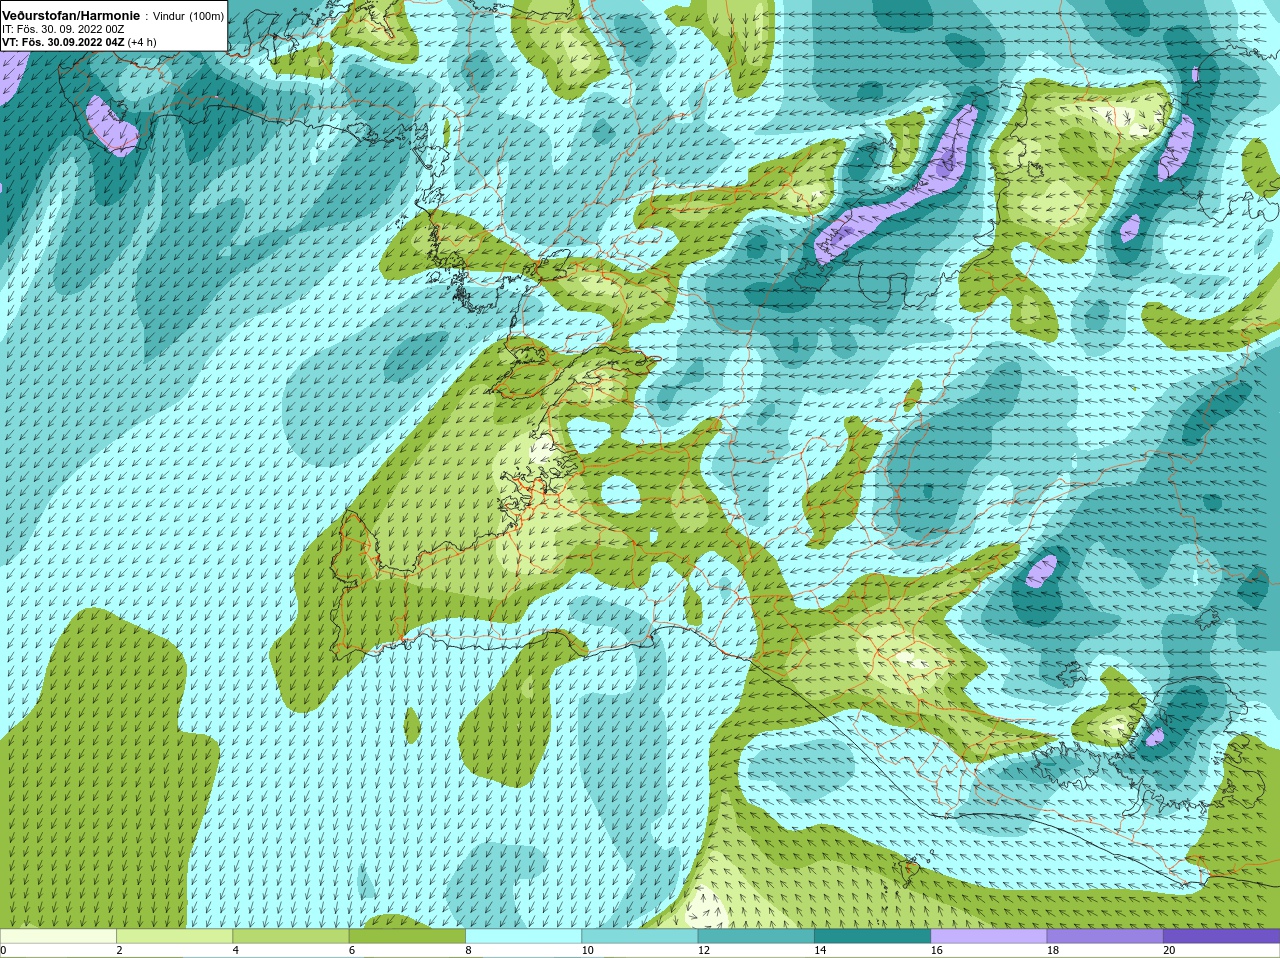Pick the 8–10 m/s light cyan legend color
The image size is (1280, 958).
pyautogui.click(x=523, y=936)
